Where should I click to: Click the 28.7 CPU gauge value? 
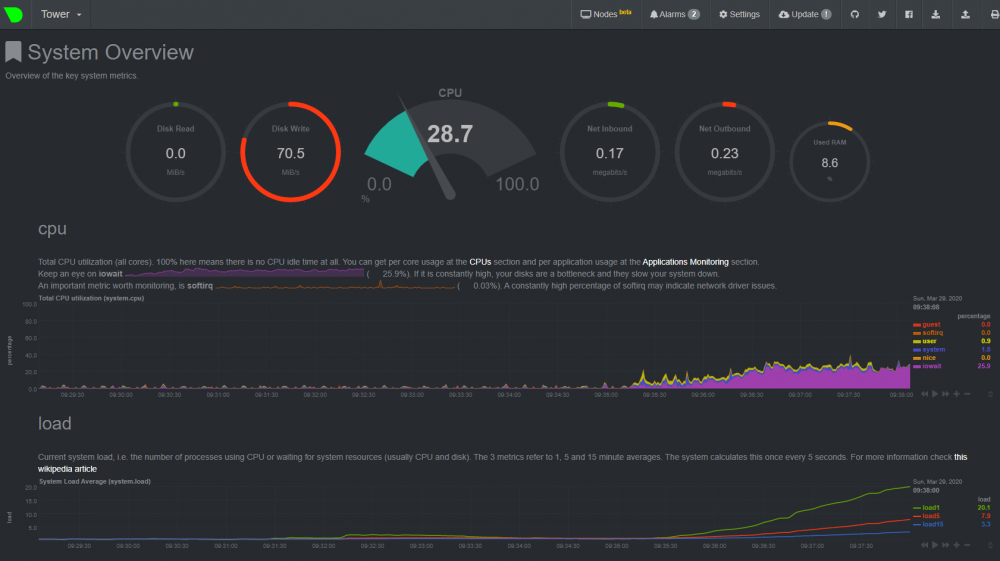click(450, 134)
